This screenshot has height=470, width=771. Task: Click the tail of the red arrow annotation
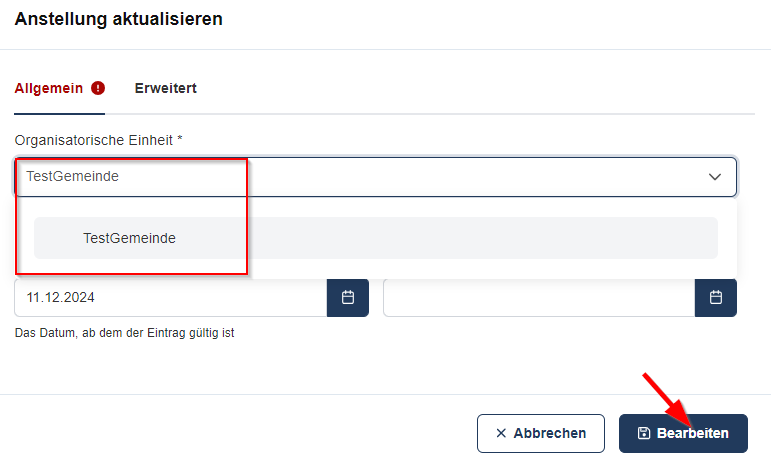point(646,378)
